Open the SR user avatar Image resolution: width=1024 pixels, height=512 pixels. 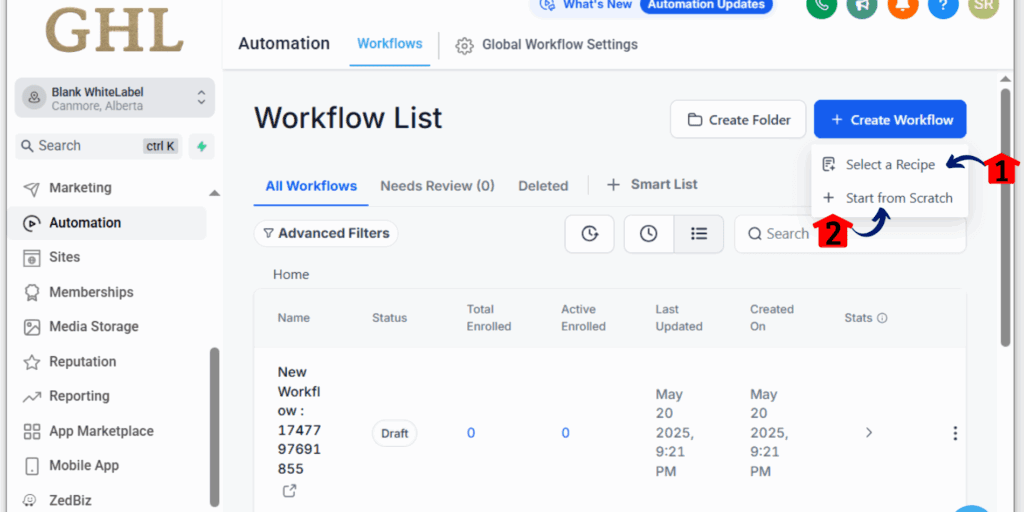[x=984, y=5]
